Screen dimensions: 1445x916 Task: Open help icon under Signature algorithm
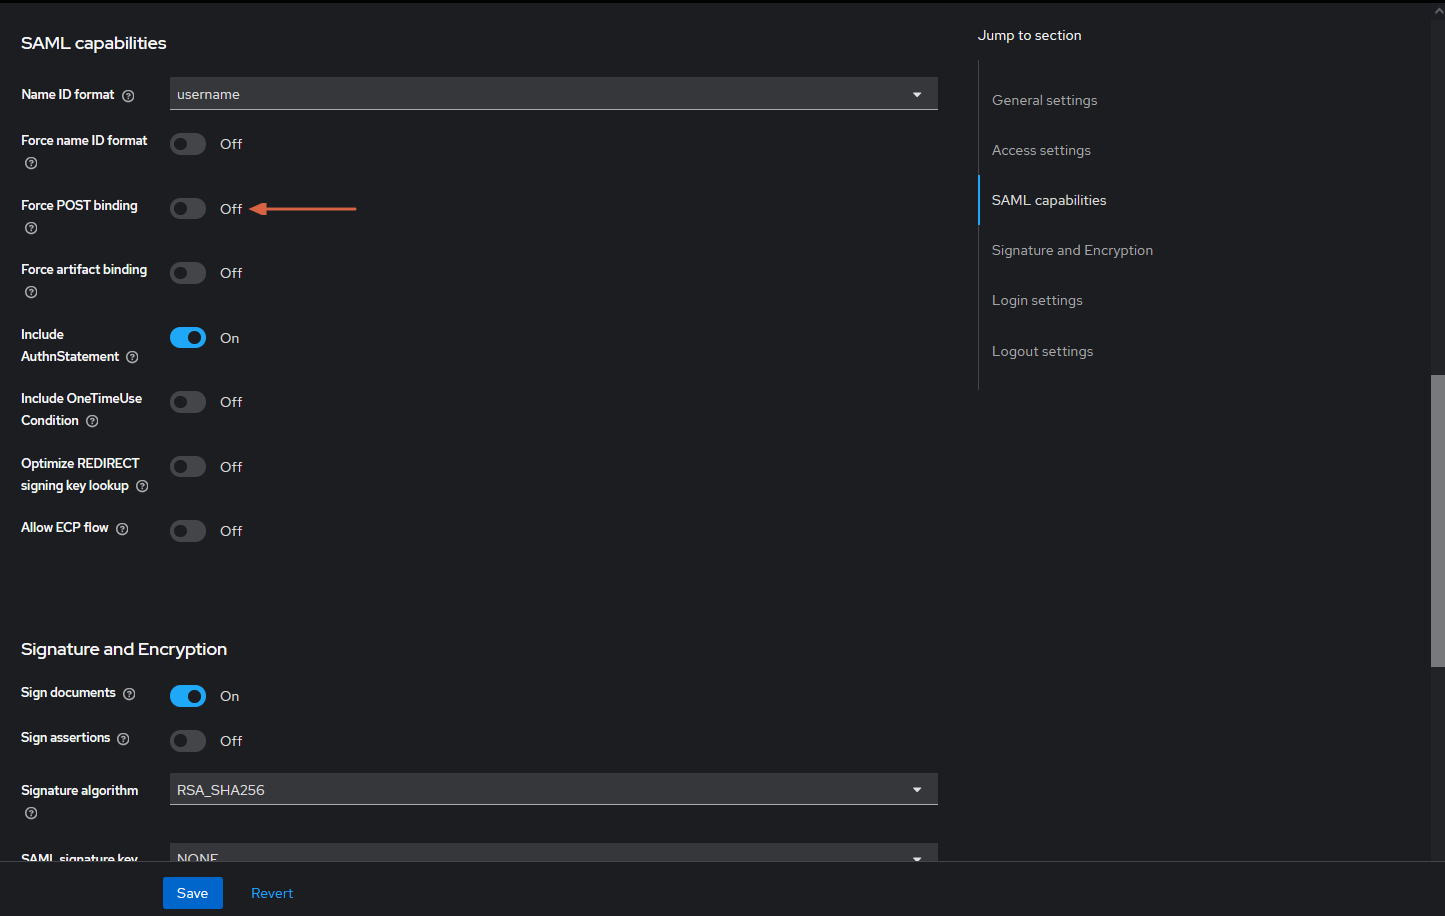[x=31, y=813]
